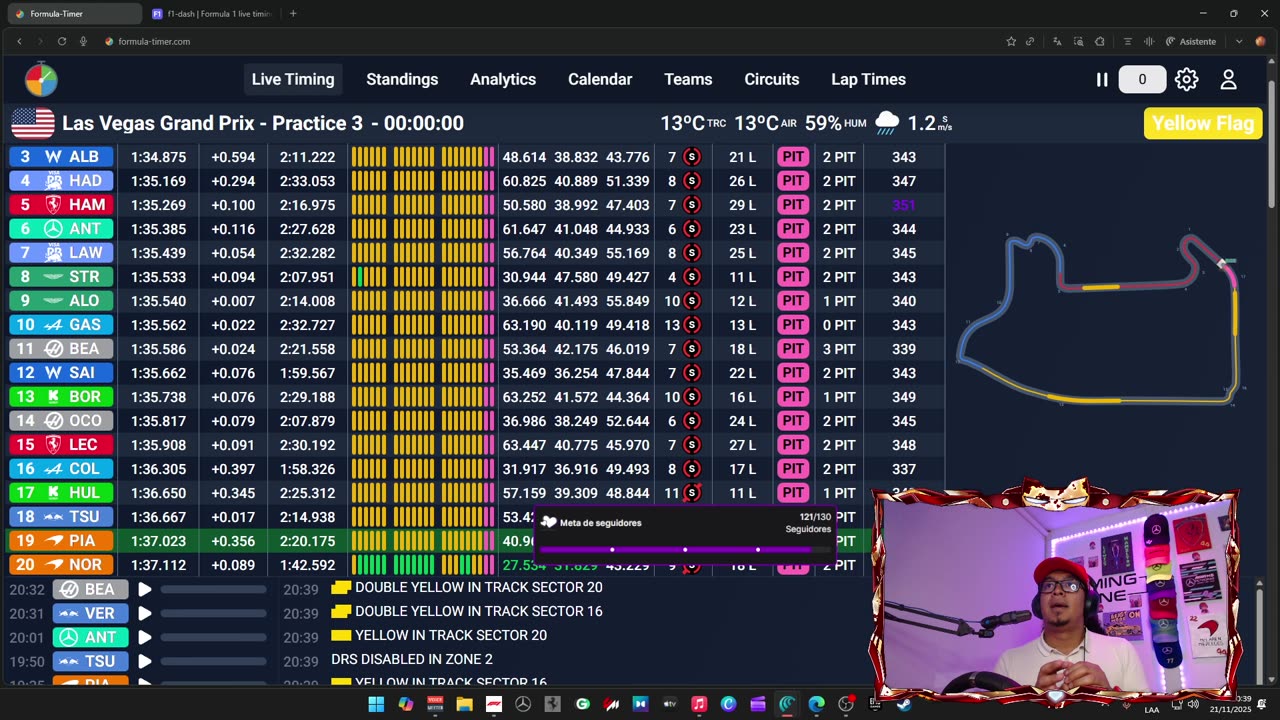Click the soft tyre icon in HAD row
This screenshot has height=720, width=1280.
click(x=691, y=181)
